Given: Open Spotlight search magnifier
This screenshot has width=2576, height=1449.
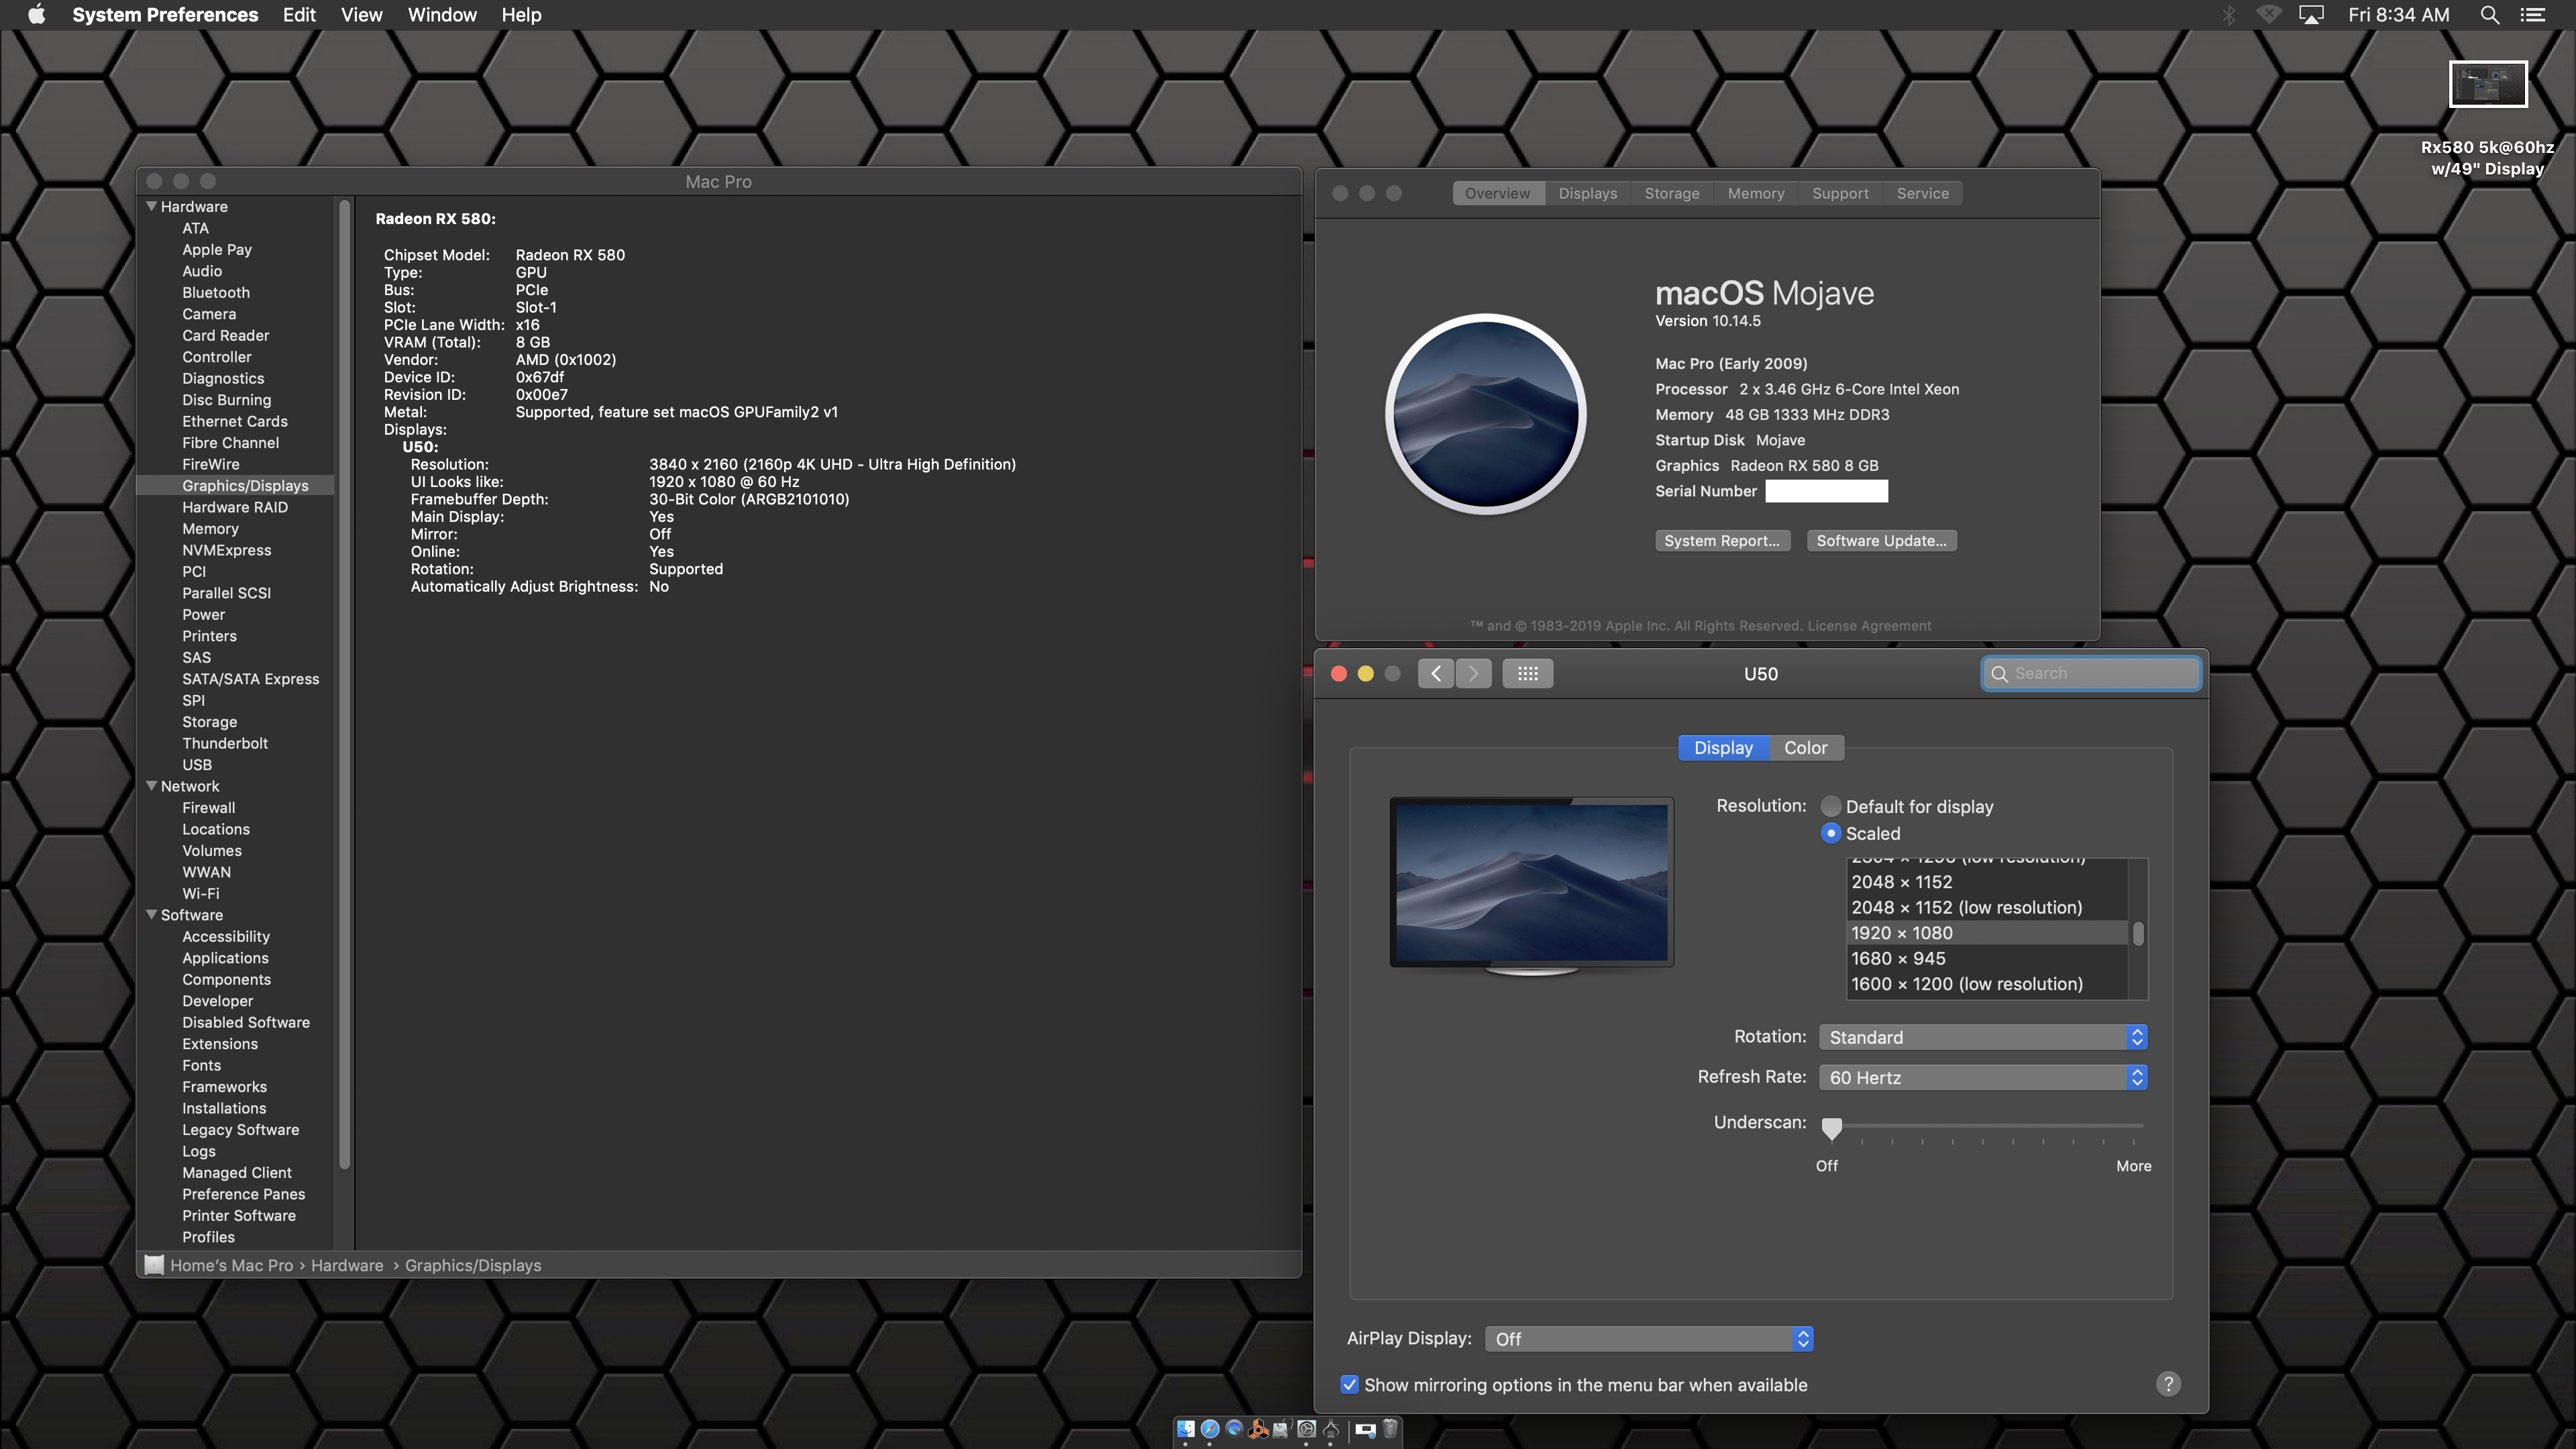Looking at the screenshot, I should [2490, 15].
